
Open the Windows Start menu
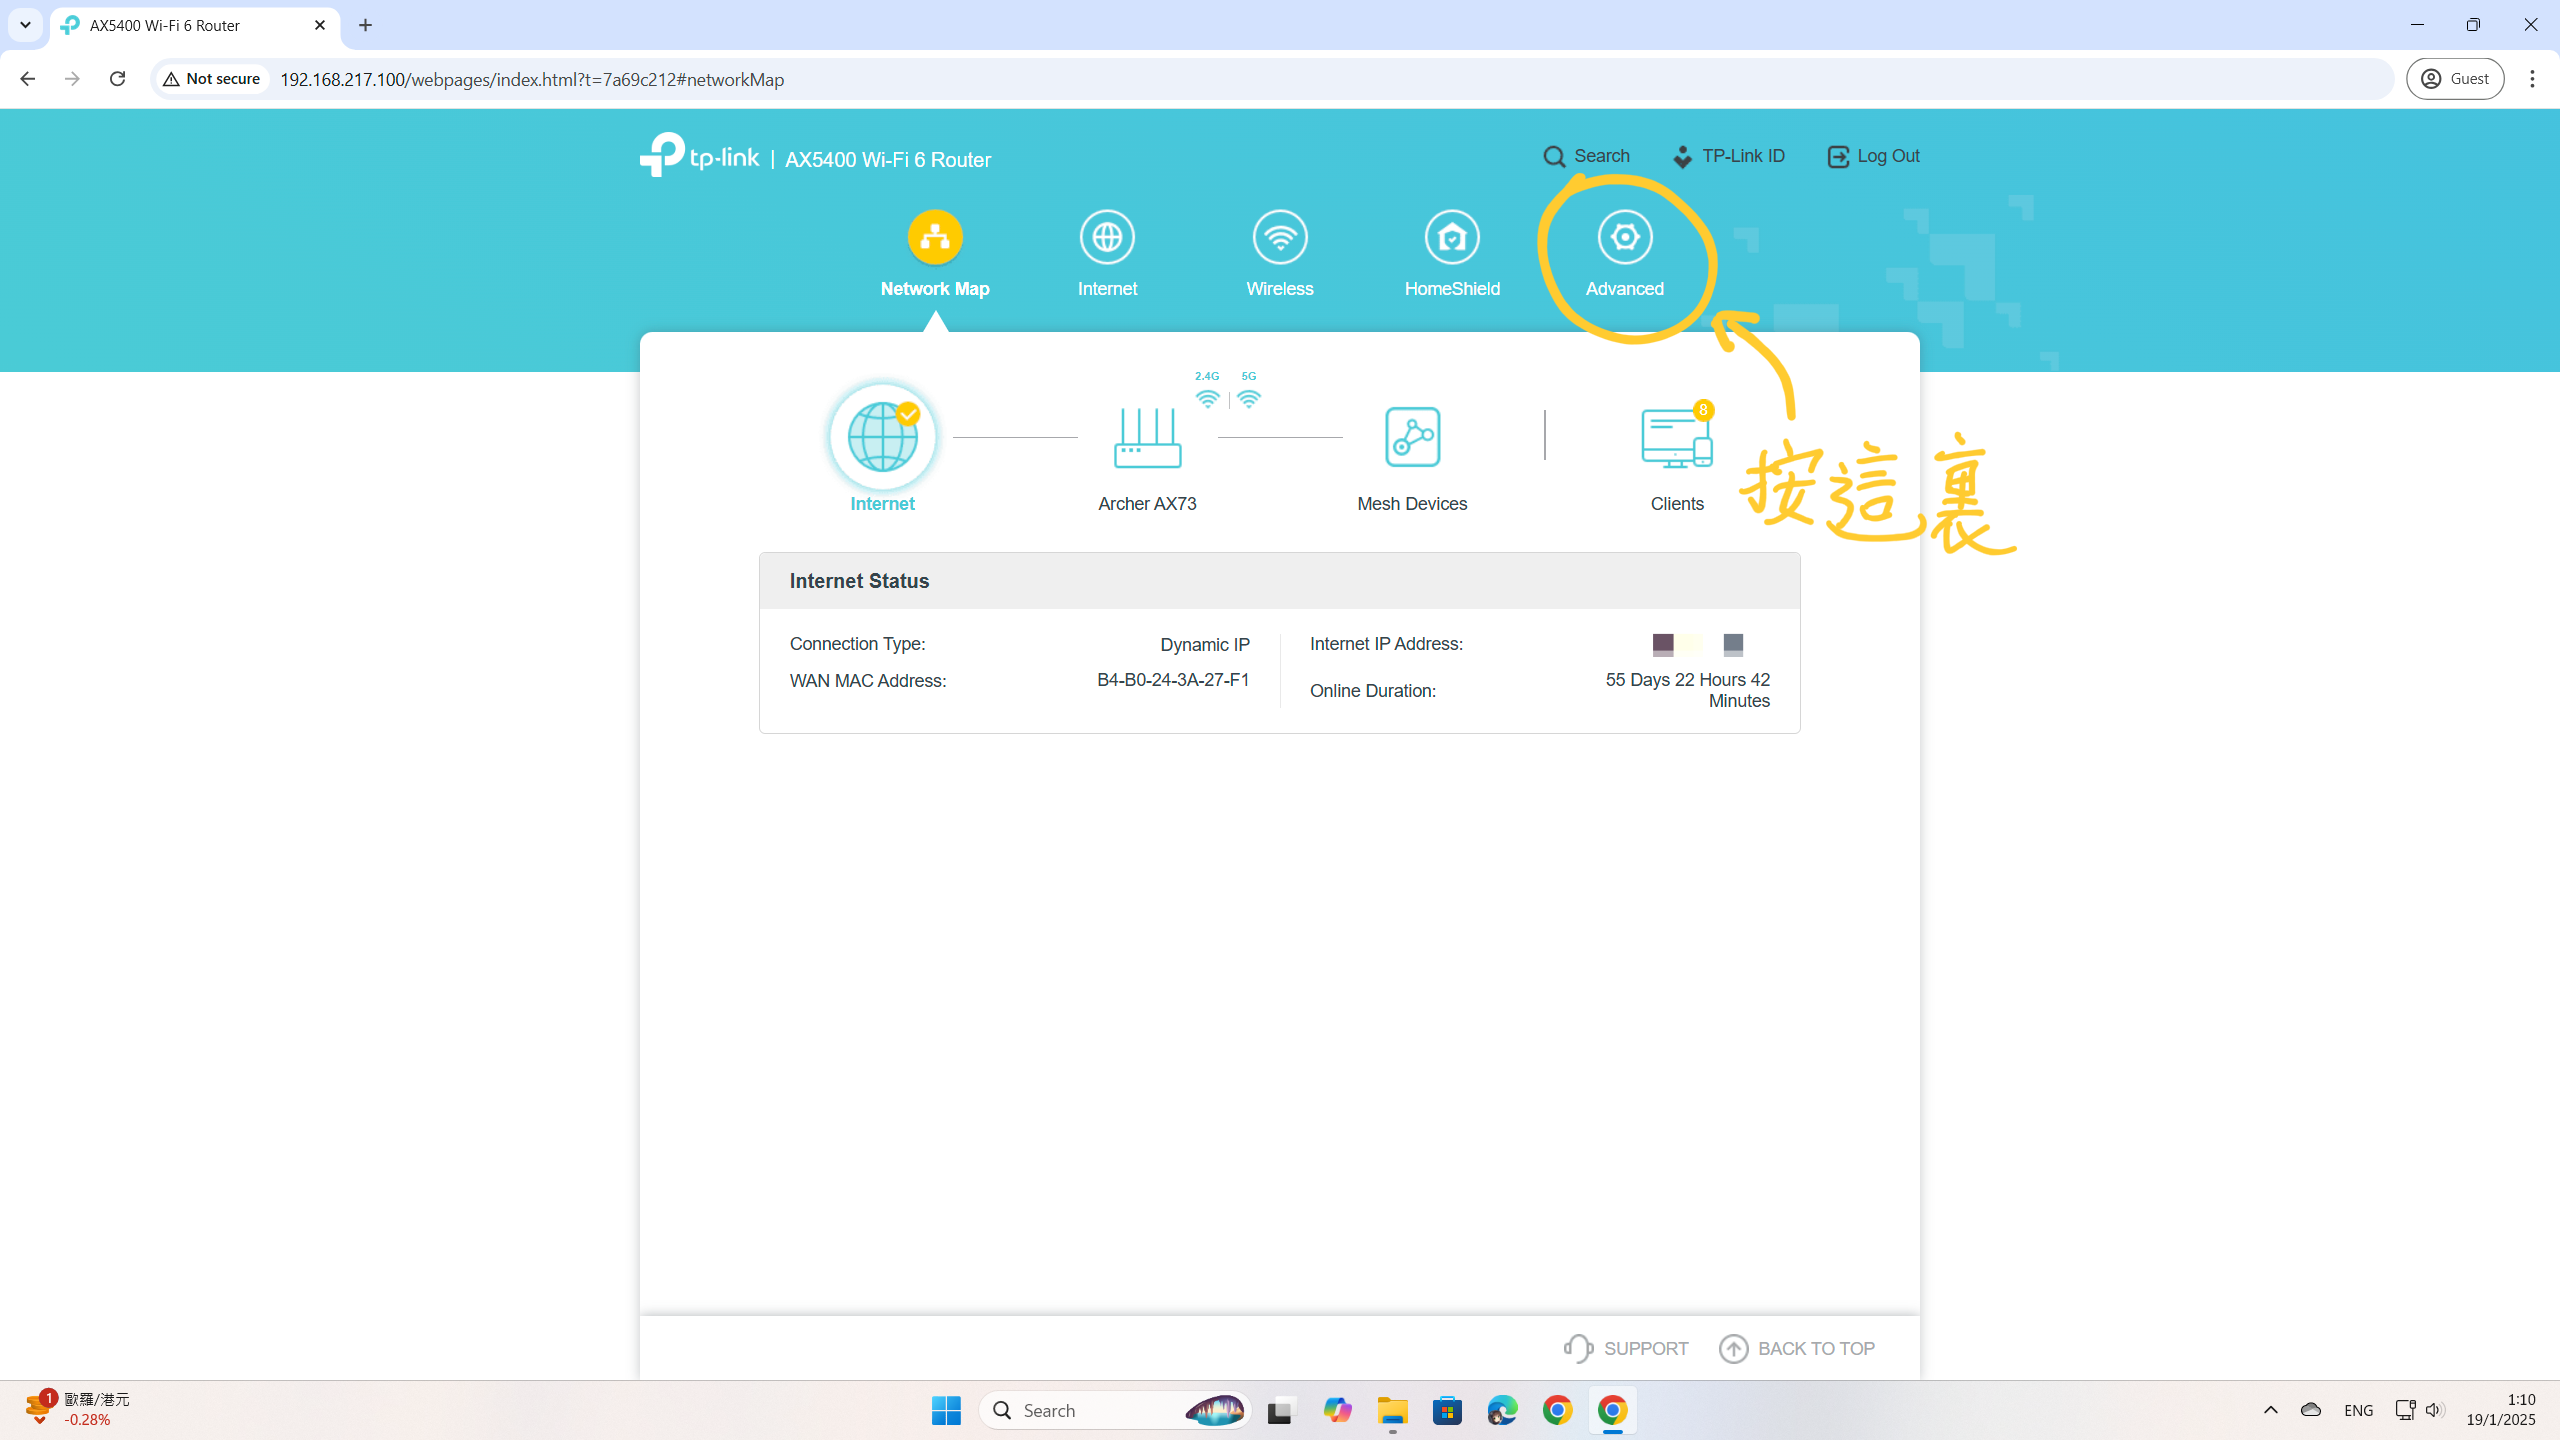[946, 1410]
